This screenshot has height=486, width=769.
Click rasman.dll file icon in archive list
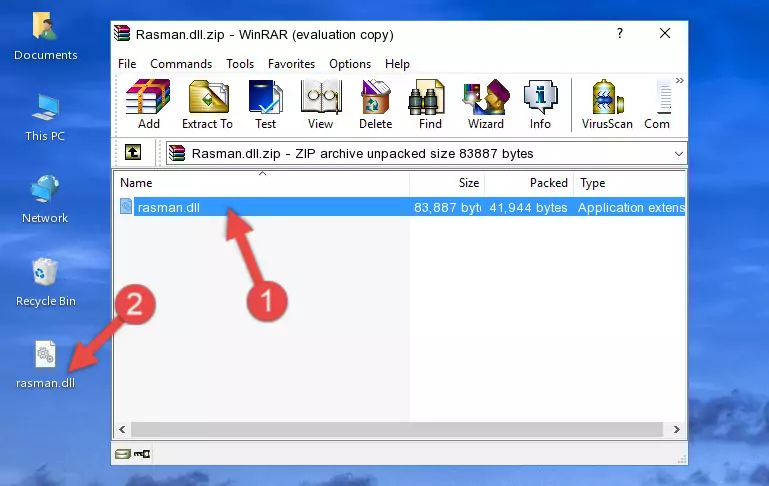click(x=126, y=206)
